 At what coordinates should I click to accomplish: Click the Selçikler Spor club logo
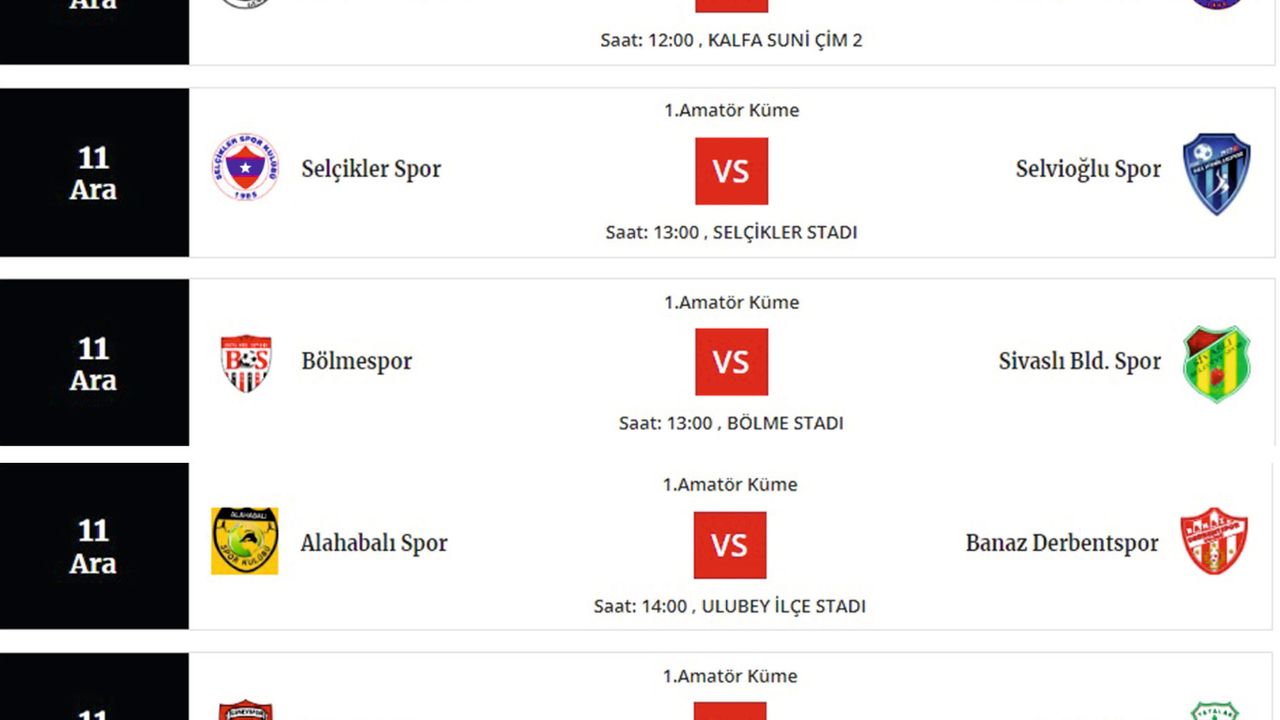[245, 167]
